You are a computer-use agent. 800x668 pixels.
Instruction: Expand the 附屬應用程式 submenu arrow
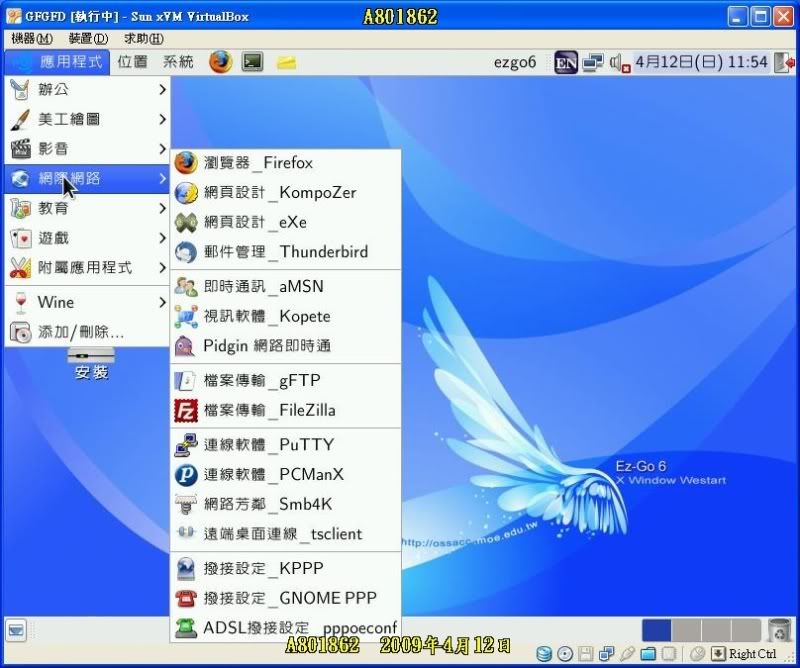click(162, 268)
